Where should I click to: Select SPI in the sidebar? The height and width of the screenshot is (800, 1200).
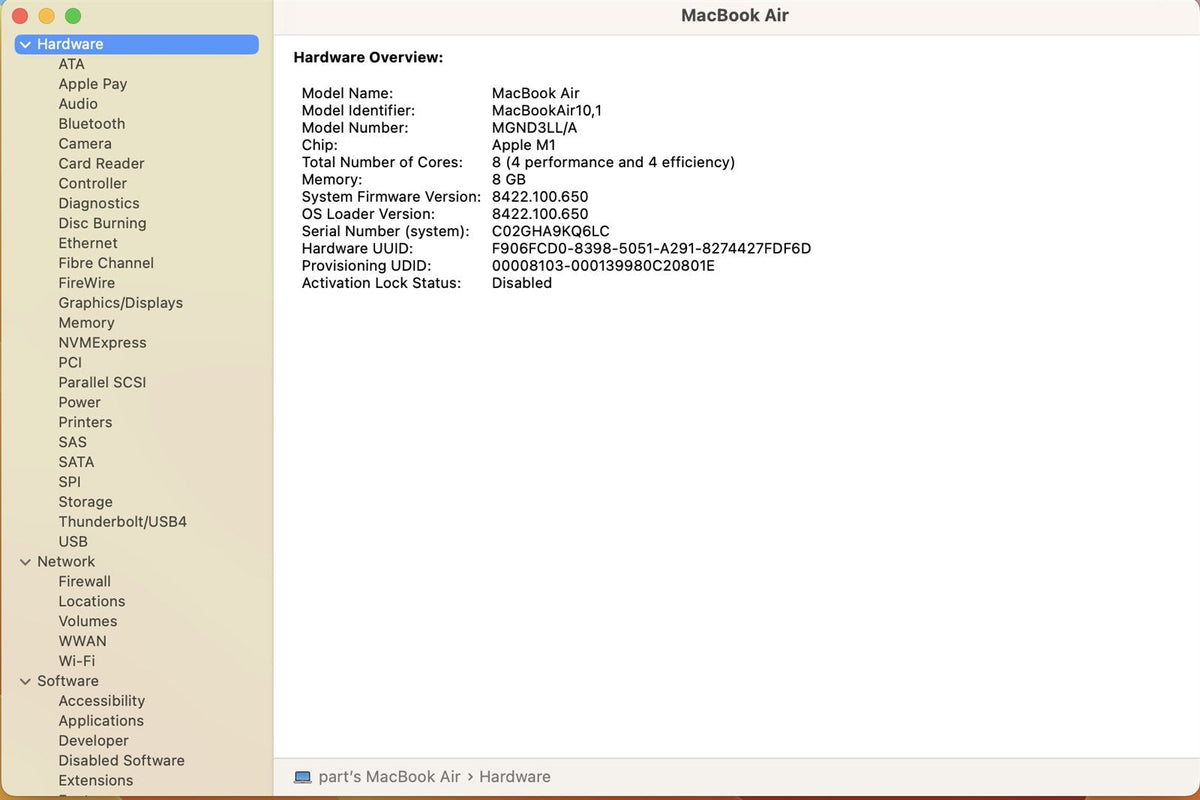[70, 482]
